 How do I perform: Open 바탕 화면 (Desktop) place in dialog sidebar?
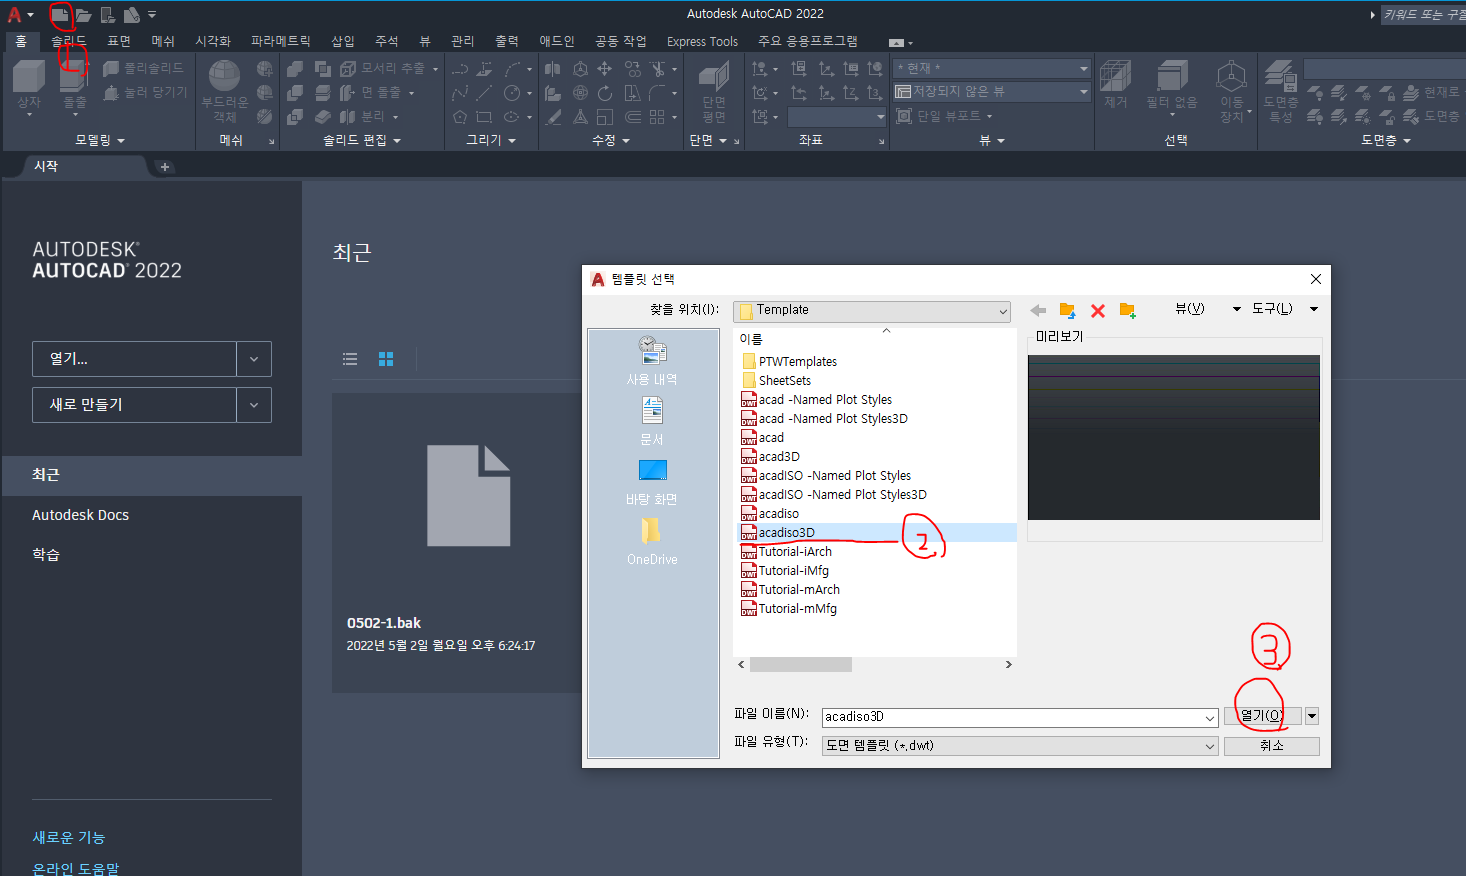[x=652, y=481]
